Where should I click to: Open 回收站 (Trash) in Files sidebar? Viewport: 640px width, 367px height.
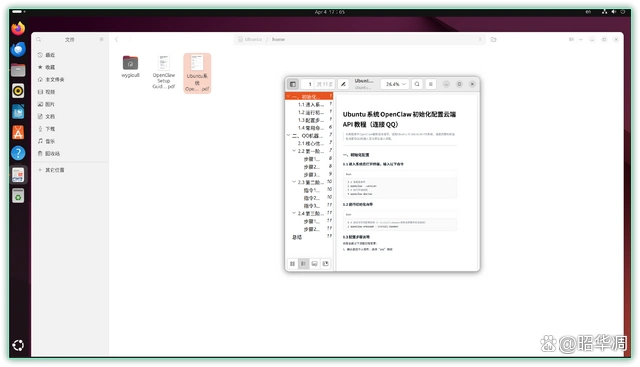pos(70,153)
